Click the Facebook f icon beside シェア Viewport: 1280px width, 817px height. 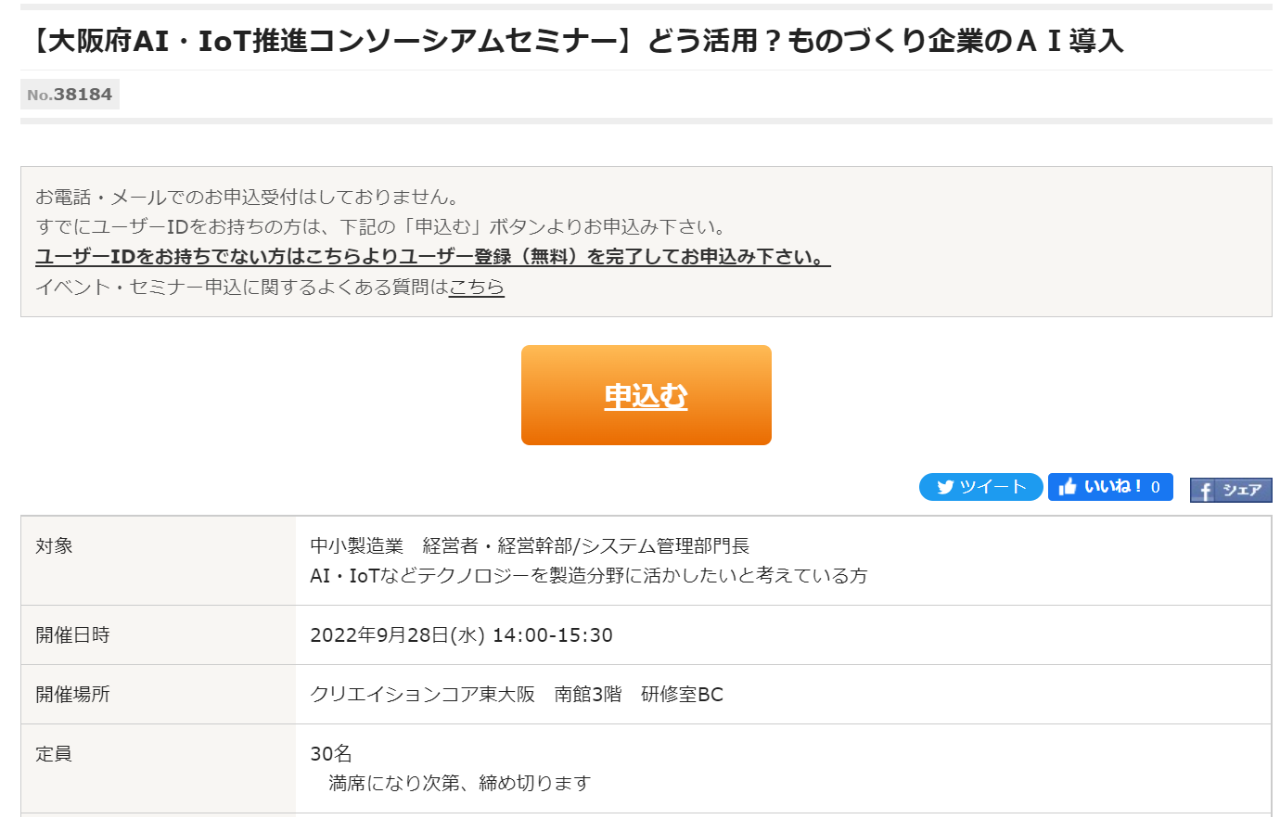[1204, 490]
